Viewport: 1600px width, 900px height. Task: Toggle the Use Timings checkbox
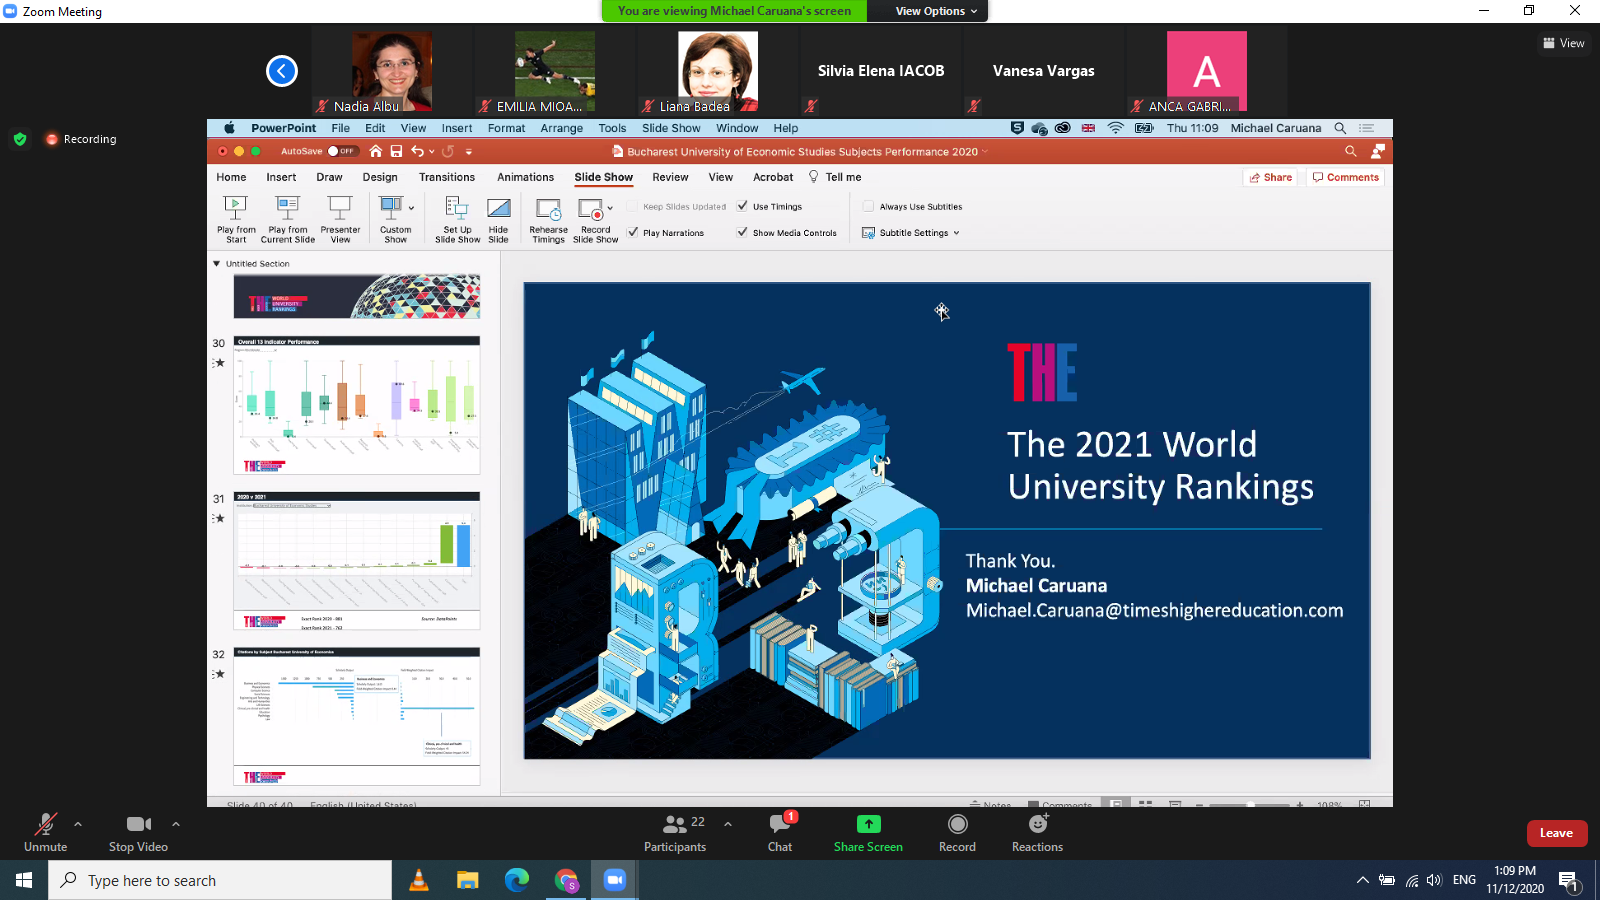743,206
